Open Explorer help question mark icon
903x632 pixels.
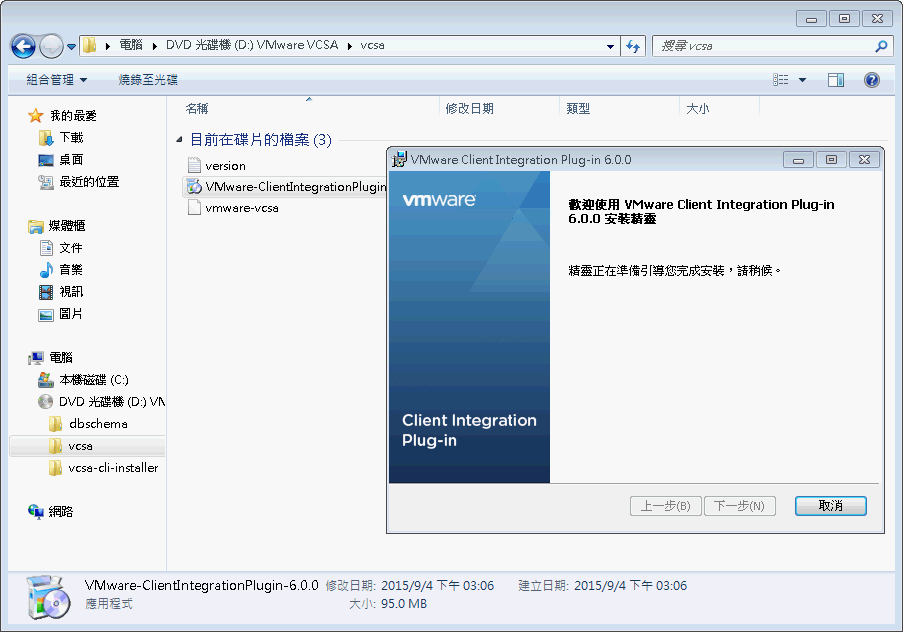[x=872, y=80]
